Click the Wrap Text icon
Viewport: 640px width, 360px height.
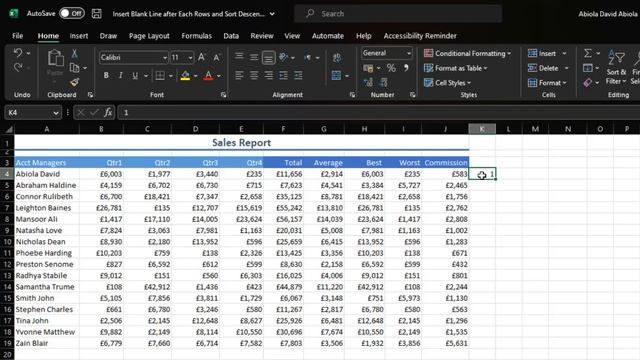point(337,58)
